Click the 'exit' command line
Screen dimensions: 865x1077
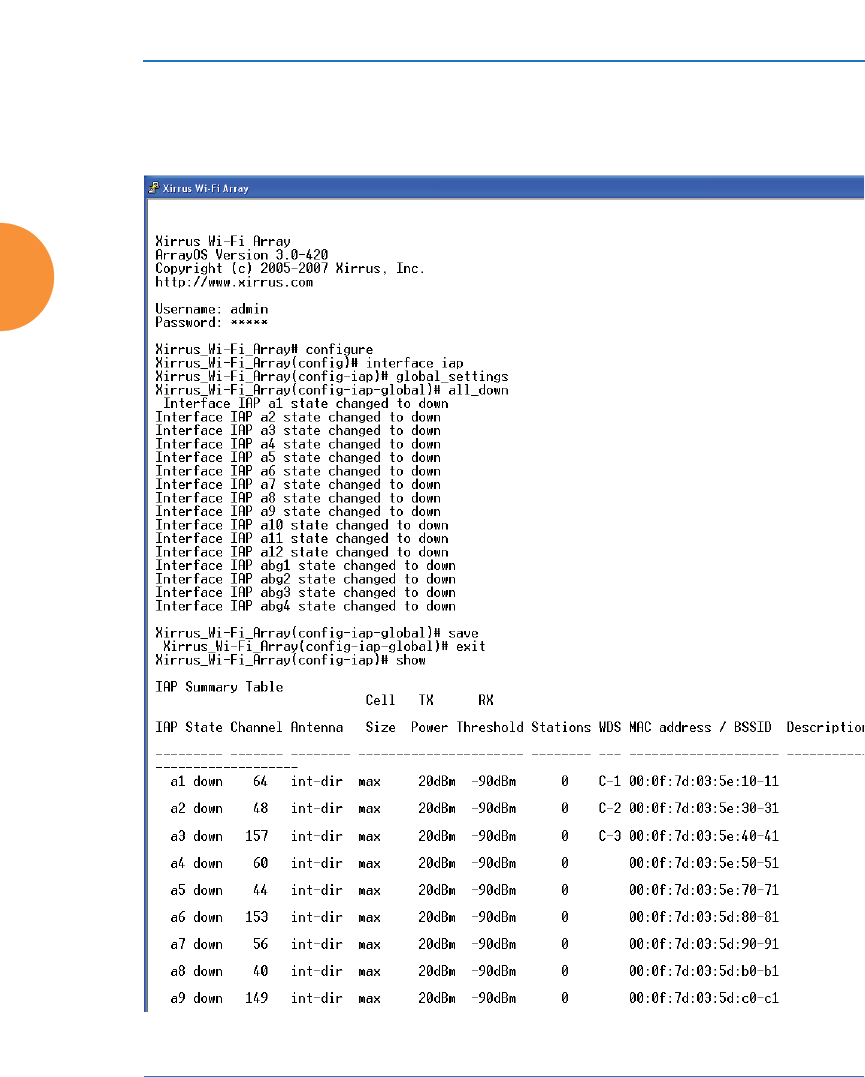[x=324, y=646]
